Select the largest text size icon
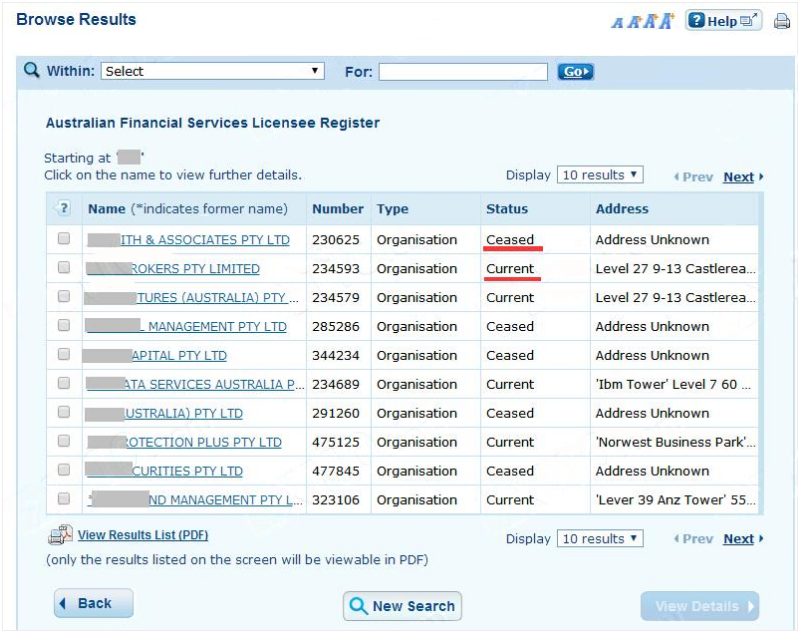 (665, 21)
